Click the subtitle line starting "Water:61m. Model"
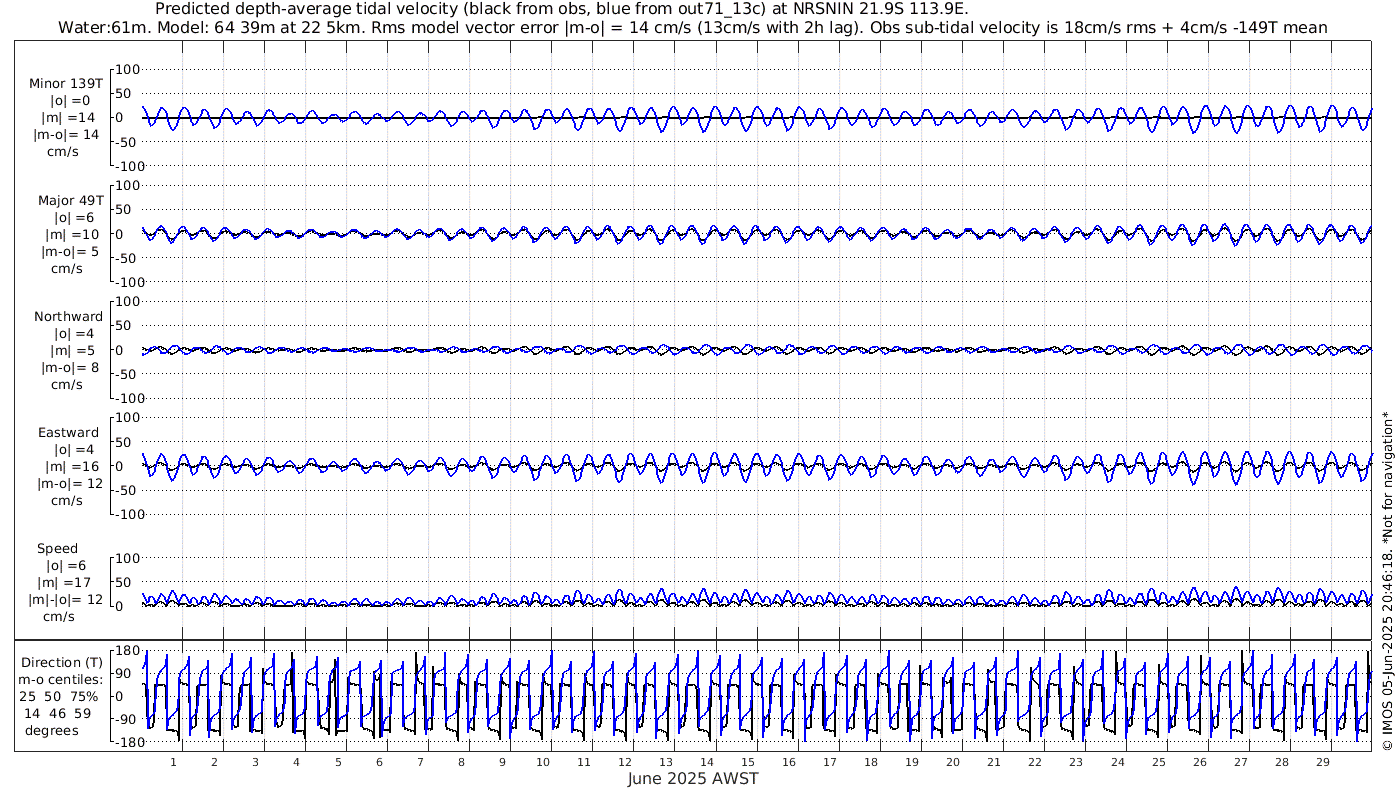This screenshot has height=800, width=1400. (x=693, y=27)
